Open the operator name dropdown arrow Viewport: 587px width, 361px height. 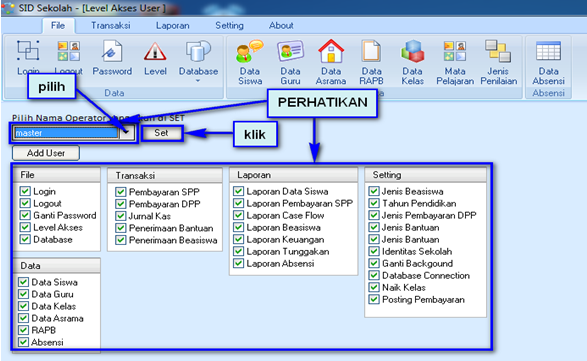(x=127, y=133)
